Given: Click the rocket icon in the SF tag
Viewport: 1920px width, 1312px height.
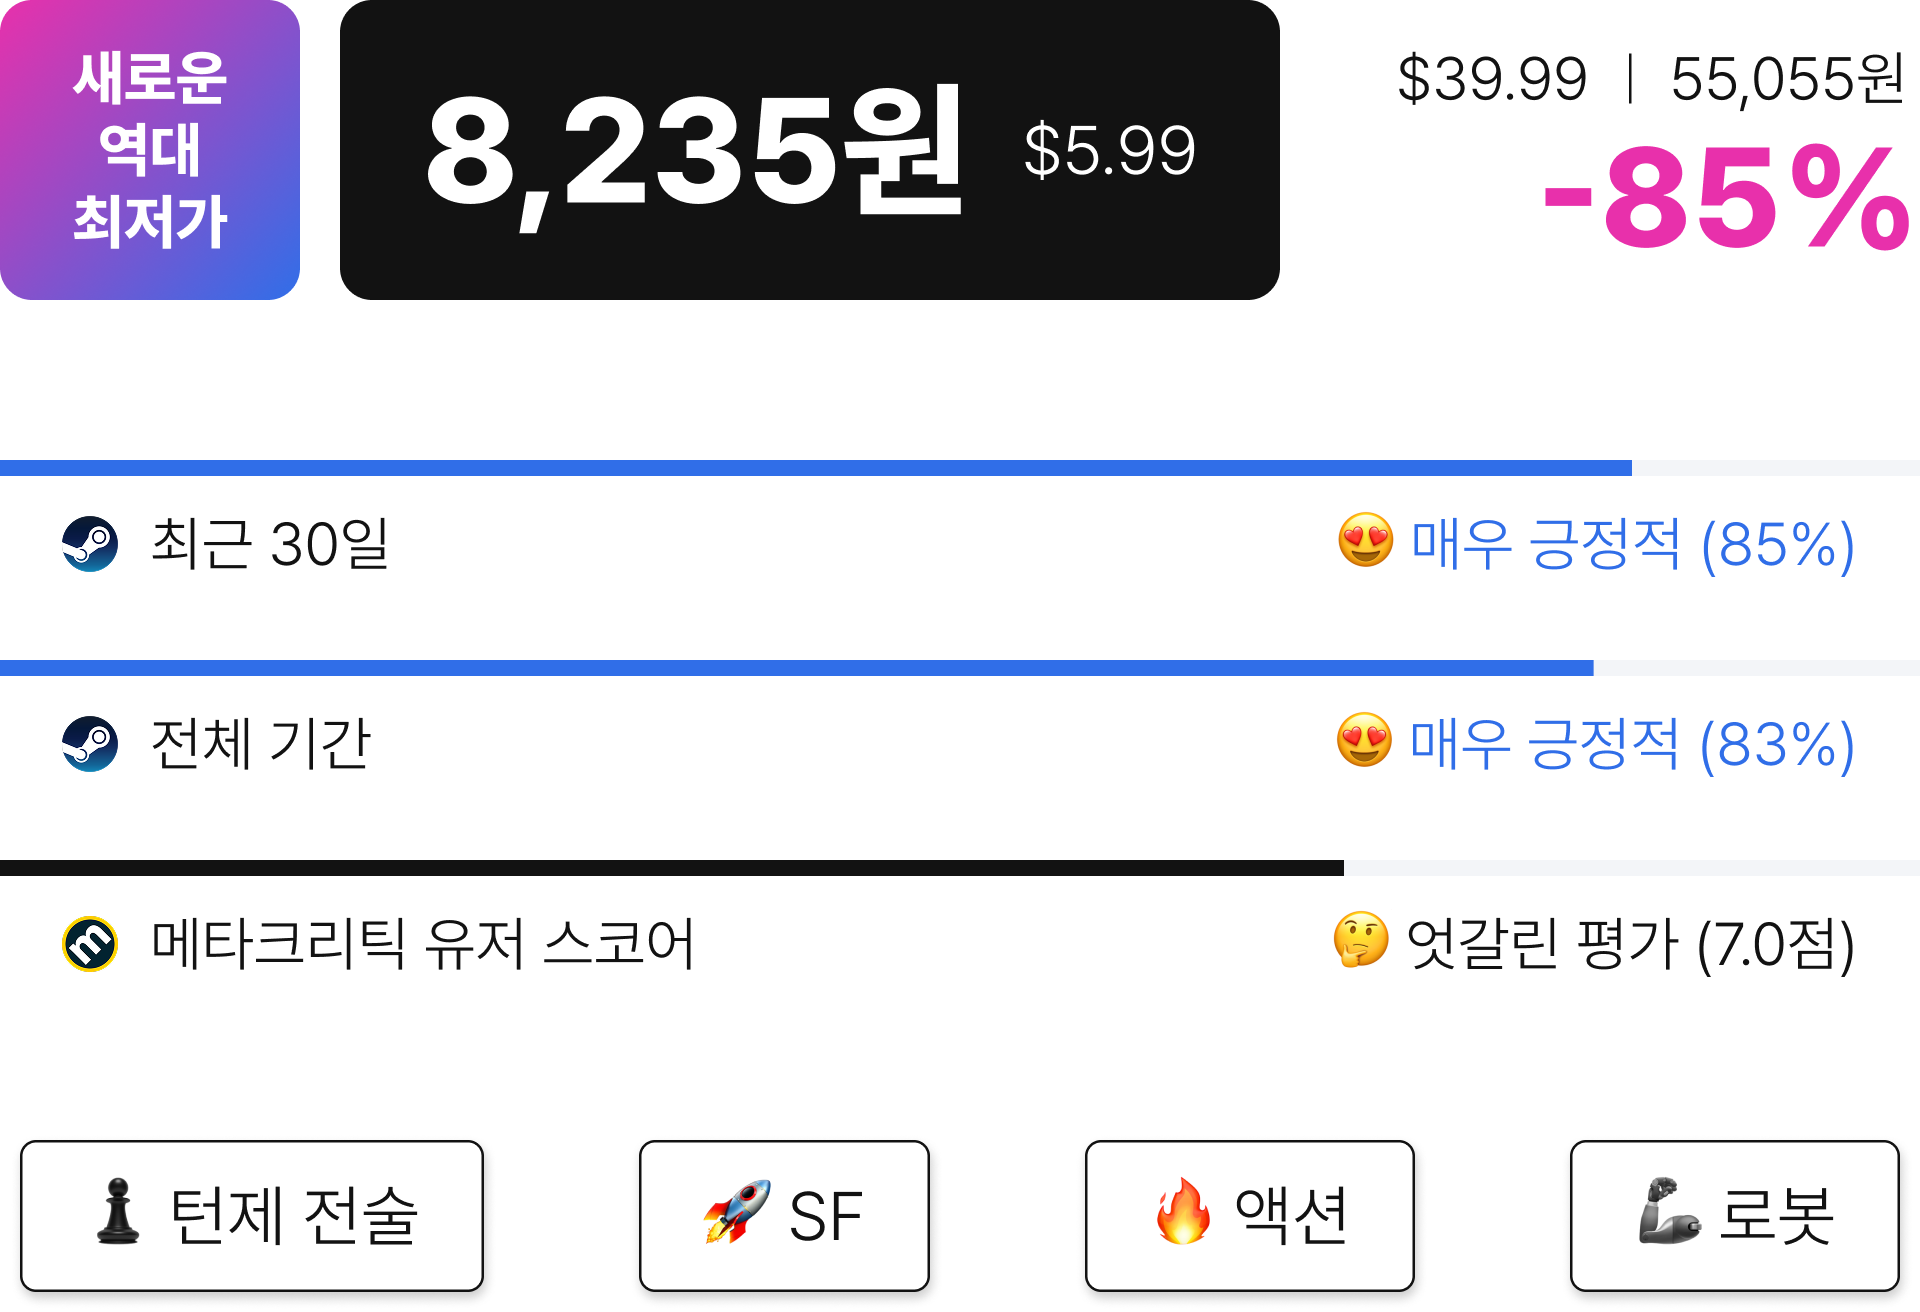Looking at the screenshot, I should 737,1211.
